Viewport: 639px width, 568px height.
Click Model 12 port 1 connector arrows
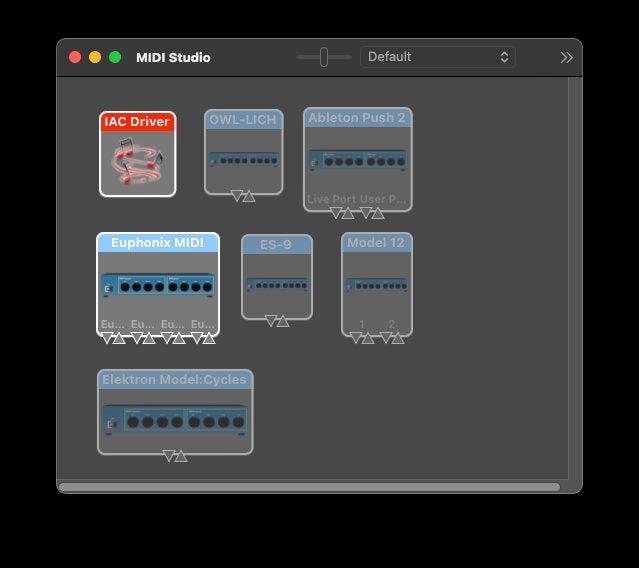pyautogui.click(x=361, y=338)
